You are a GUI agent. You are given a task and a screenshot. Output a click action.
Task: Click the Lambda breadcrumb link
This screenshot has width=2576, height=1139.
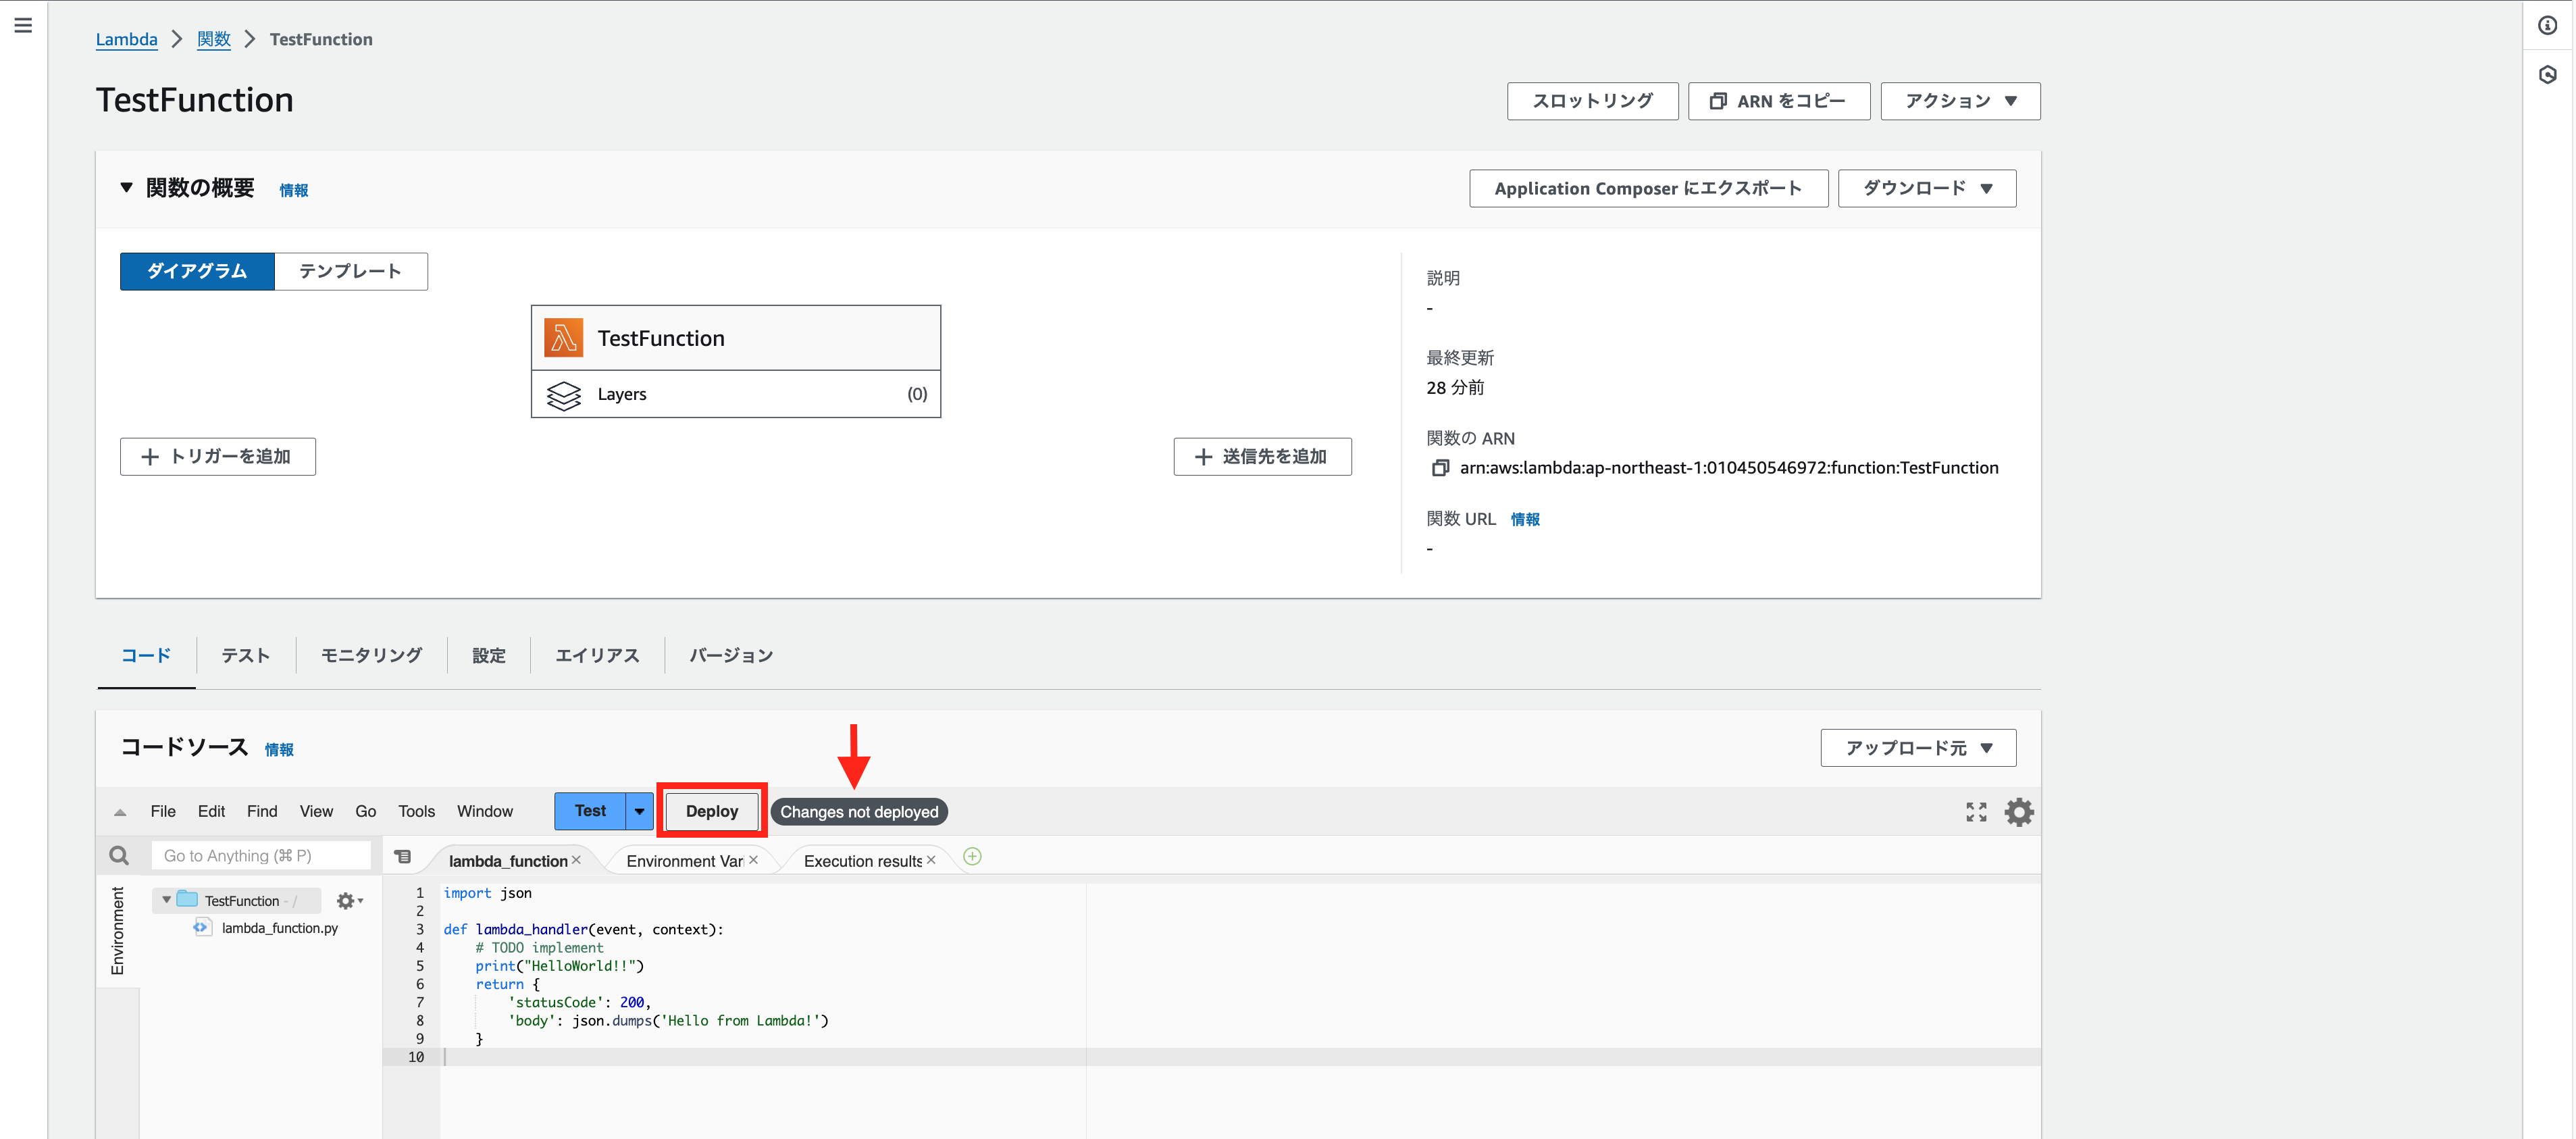point(126,39)
